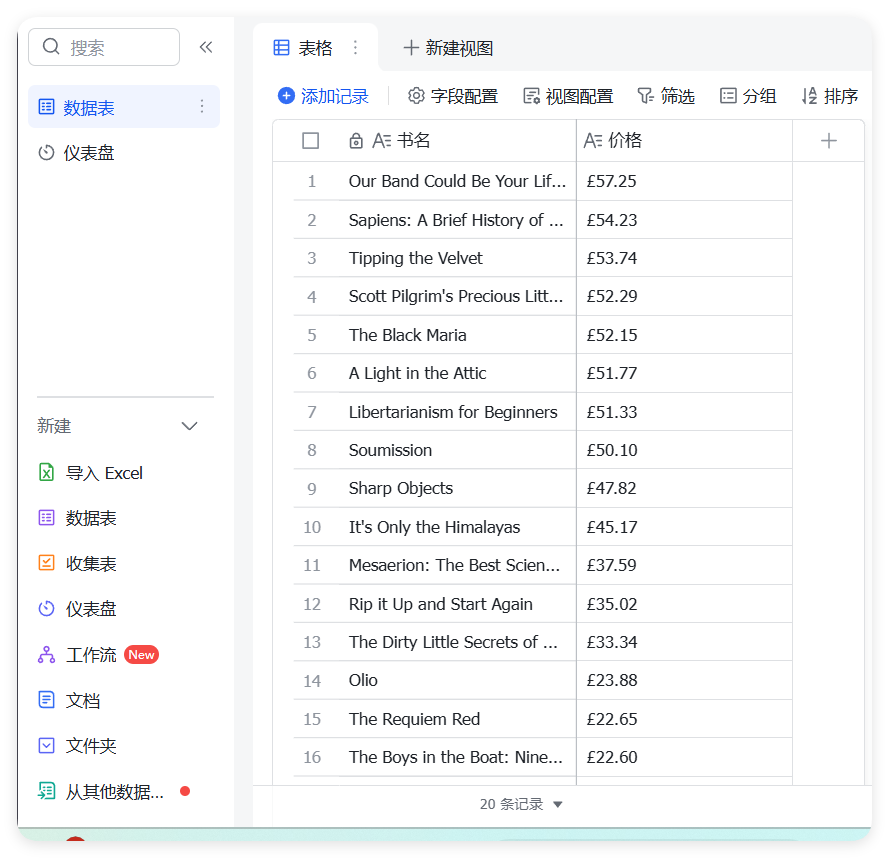Click the red New badge beside 工作流
889x858 pixels.
click(141, 654)
